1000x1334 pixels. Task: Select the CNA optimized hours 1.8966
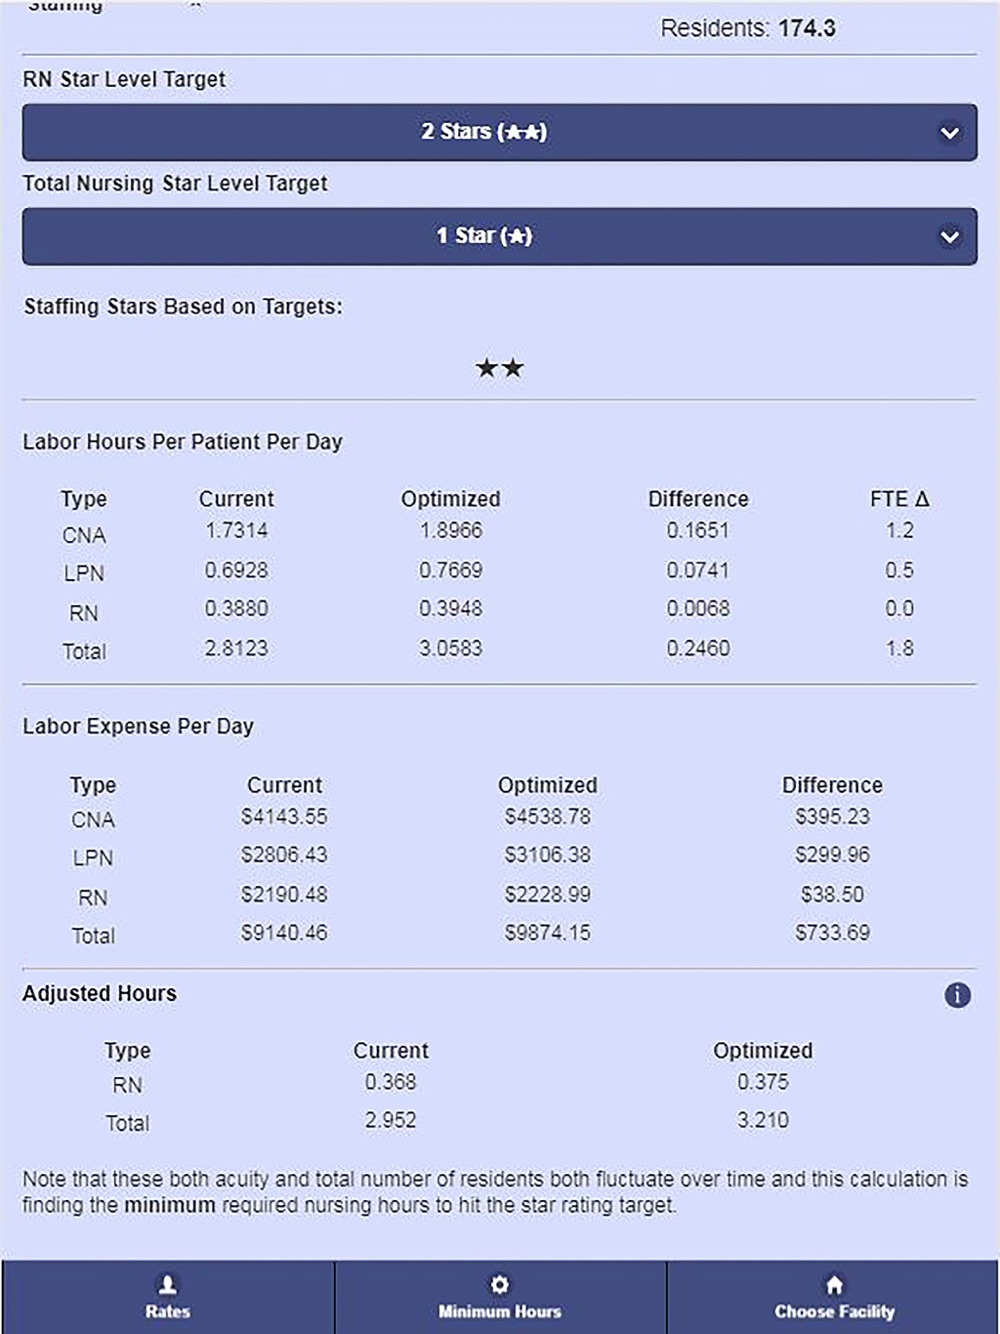tap(451, 531)
